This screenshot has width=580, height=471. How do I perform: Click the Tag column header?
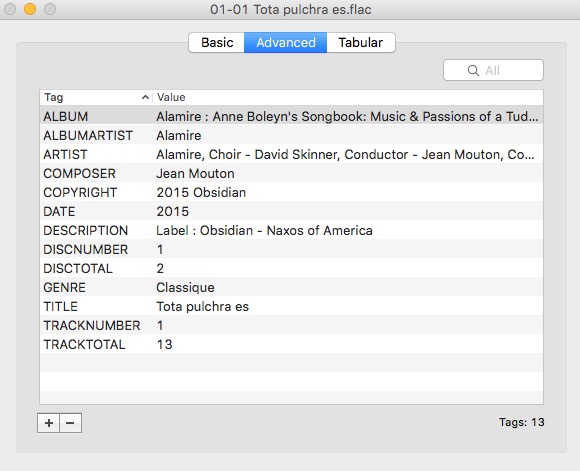pyautogui.click(x=96, y=97)
